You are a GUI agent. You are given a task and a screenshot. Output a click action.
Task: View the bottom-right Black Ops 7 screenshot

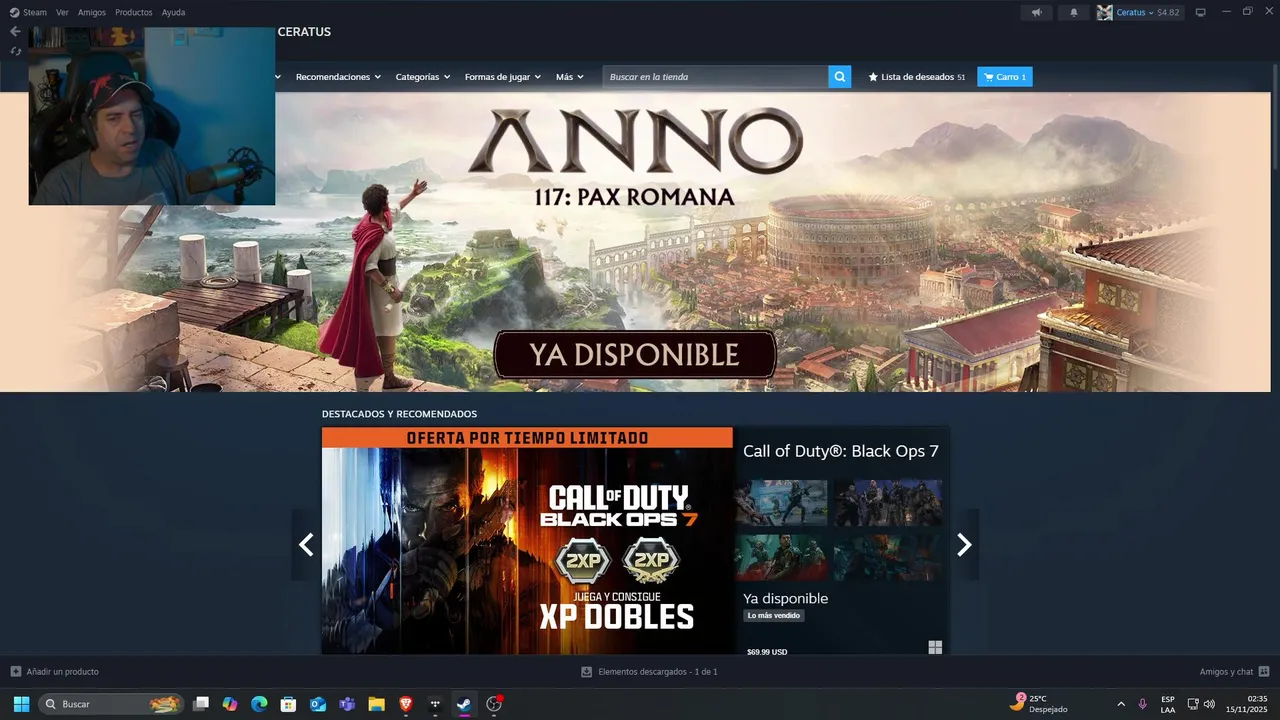pos(888,557)
